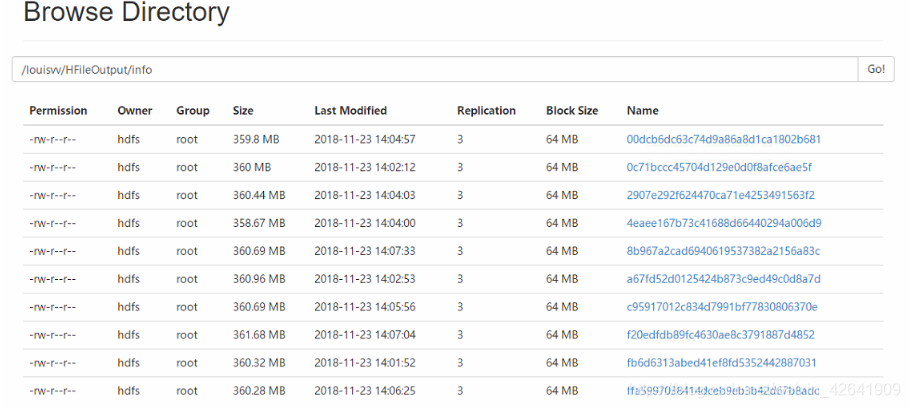
Task: Click the Permission column header
Action: click(x=58, y=110)
